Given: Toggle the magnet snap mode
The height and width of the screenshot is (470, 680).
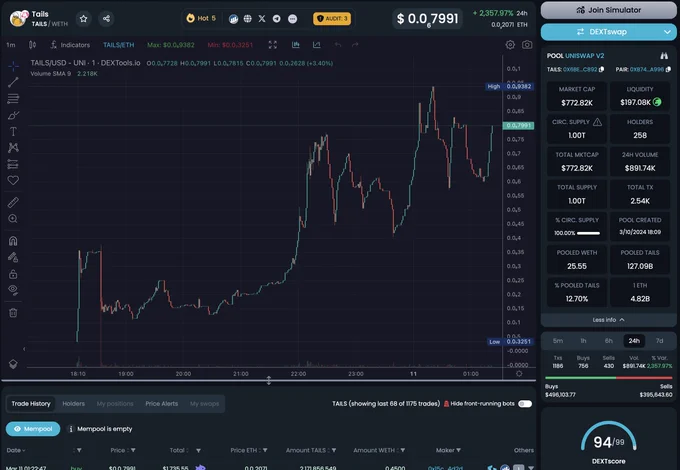Looking at the screenshot, I should pyautogui.click(x=13, y=241).
